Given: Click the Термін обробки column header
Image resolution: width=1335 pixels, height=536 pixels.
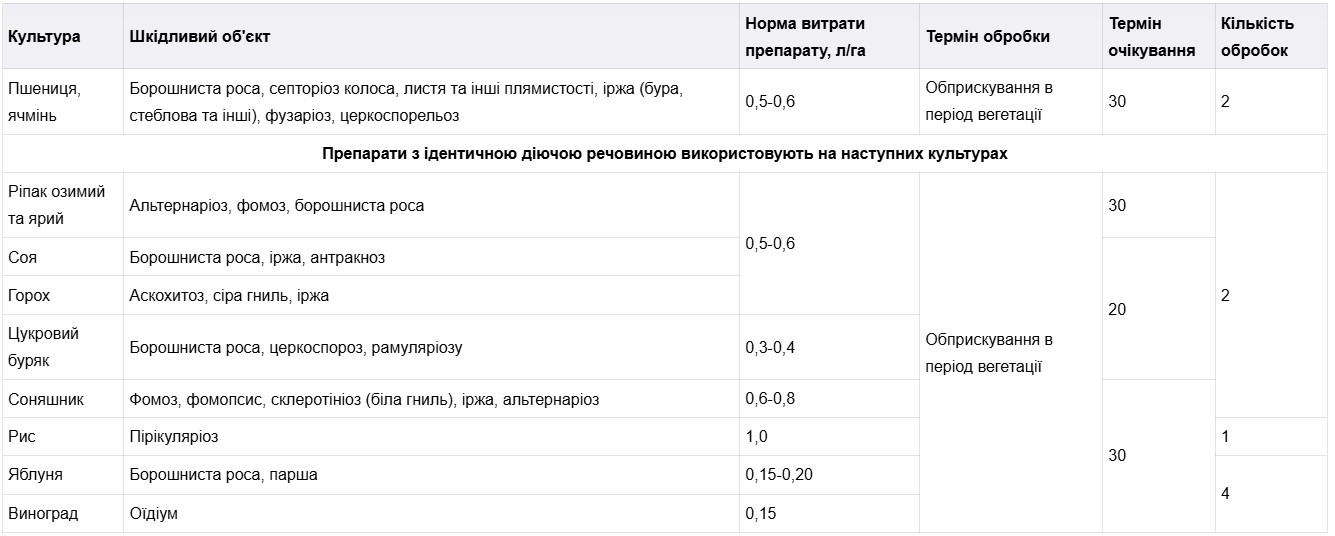Looking at the screenshot, I should 988,37.
